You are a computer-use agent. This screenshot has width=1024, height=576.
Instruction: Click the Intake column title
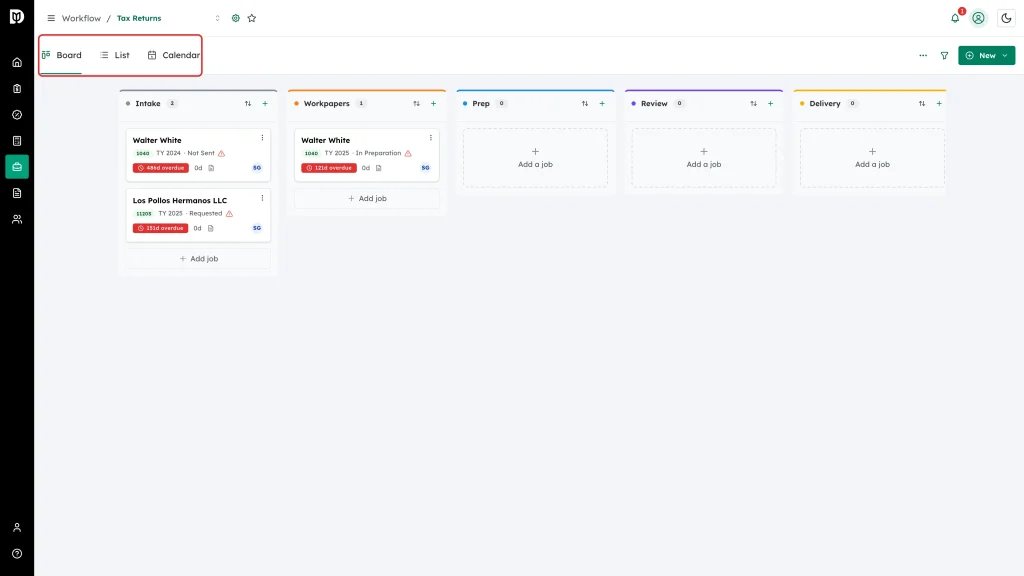pyautogui.click(x=148, y=103)
